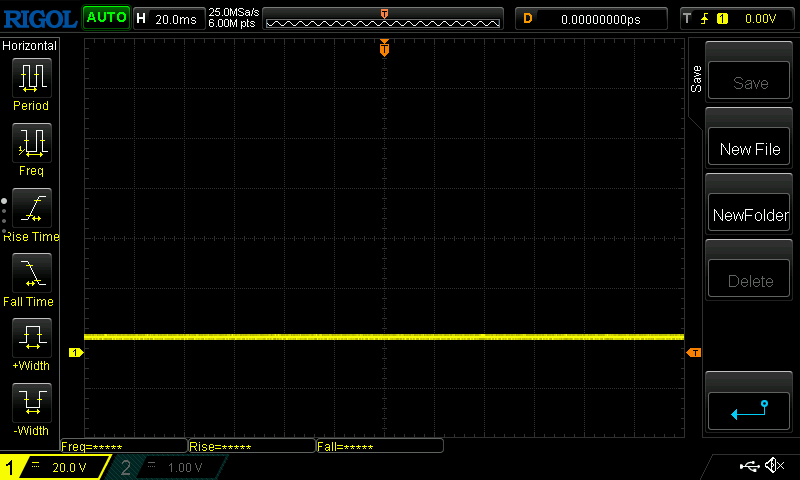Viewport: 800px width, 480px height.
Task: Click the Rise=***** measurement result
Action: (252, 446)
